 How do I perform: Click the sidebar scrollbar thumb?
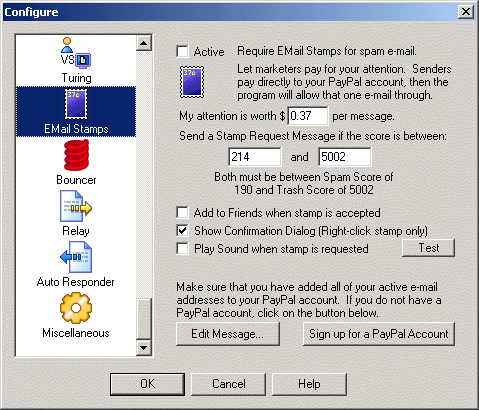click(x=144, y=319)
